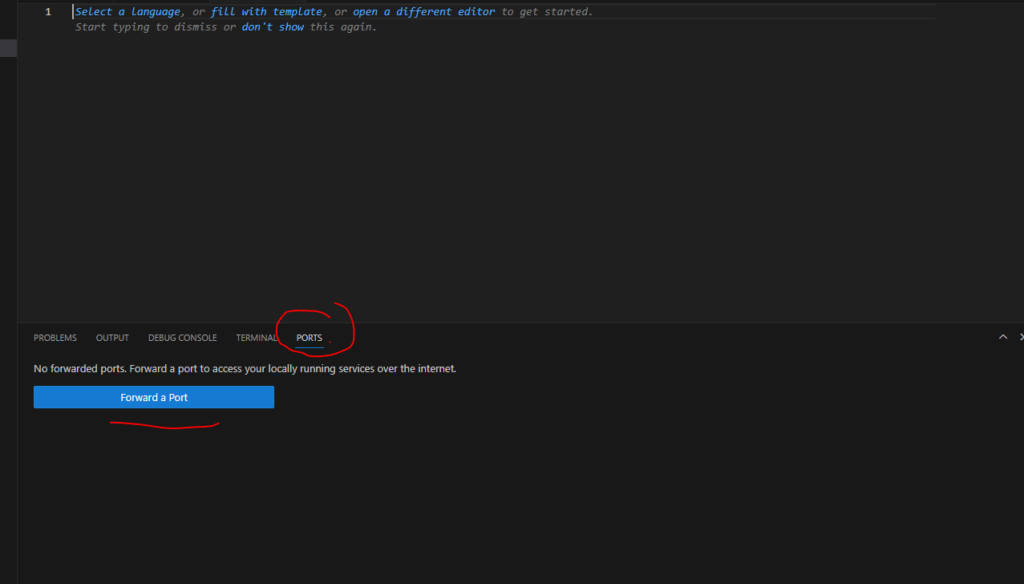Click line number 1 in the gutter
Image resolution: width=1024 pixels, height=584 pixels.
pyautogui.click(x=47, y=11)
